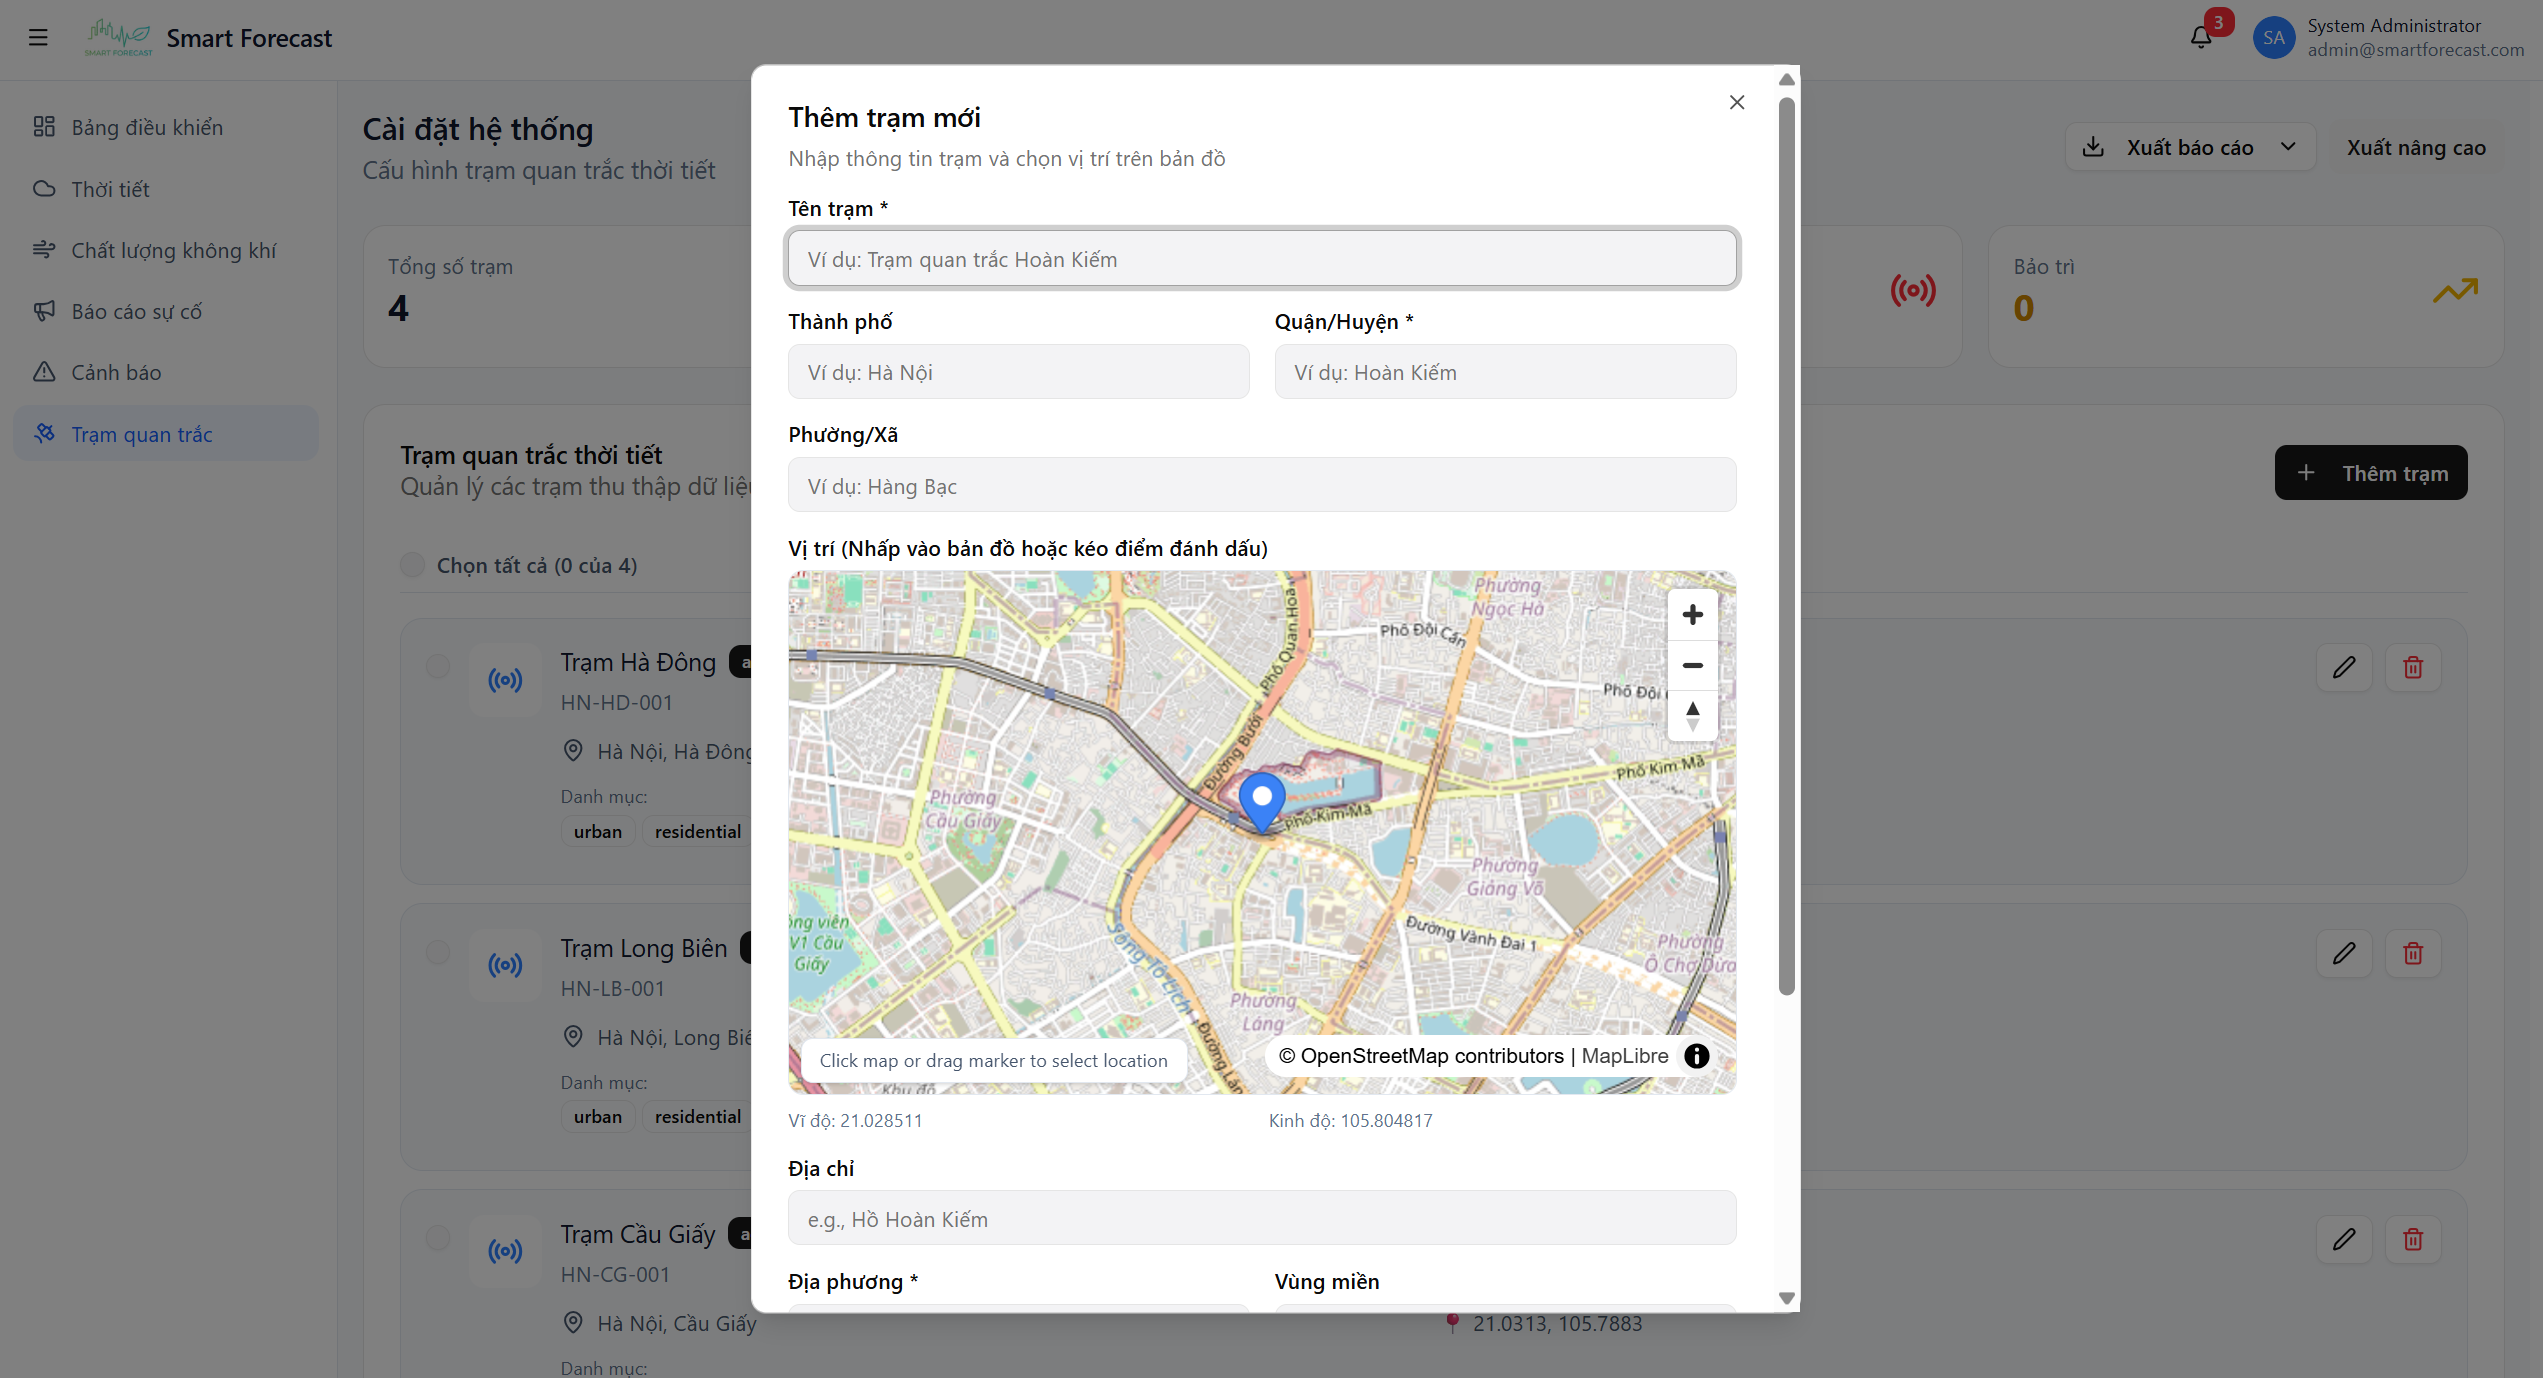Open the hamburger sidebar menu icon
Image resolution: width=2543 pixels, height=1378 pixels.
point(38,38)
